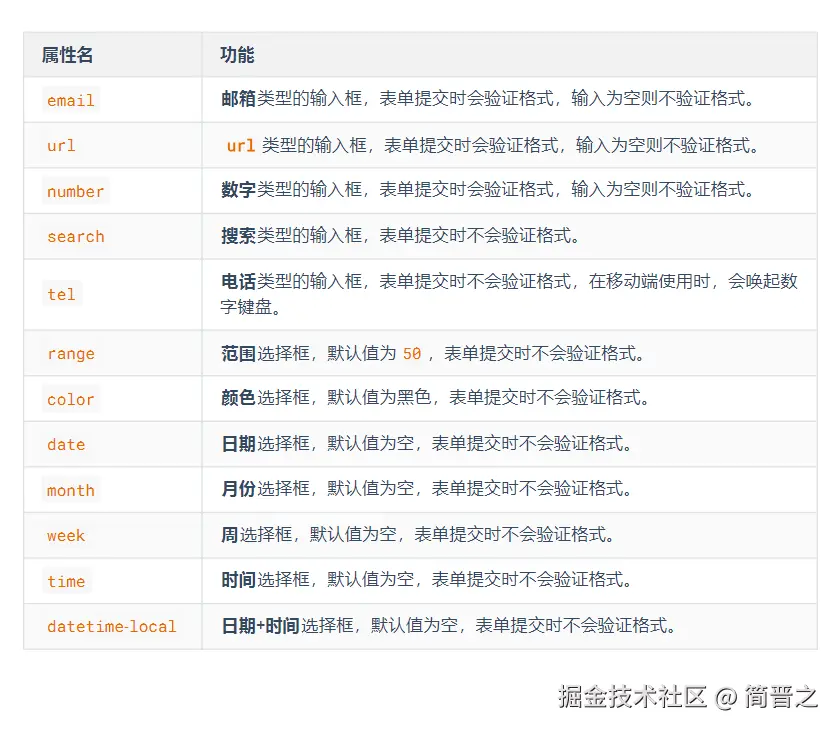Select the color attribute cell
Image resolution: width=840 pixels, height=732 pixels.
tap(70, 399)
